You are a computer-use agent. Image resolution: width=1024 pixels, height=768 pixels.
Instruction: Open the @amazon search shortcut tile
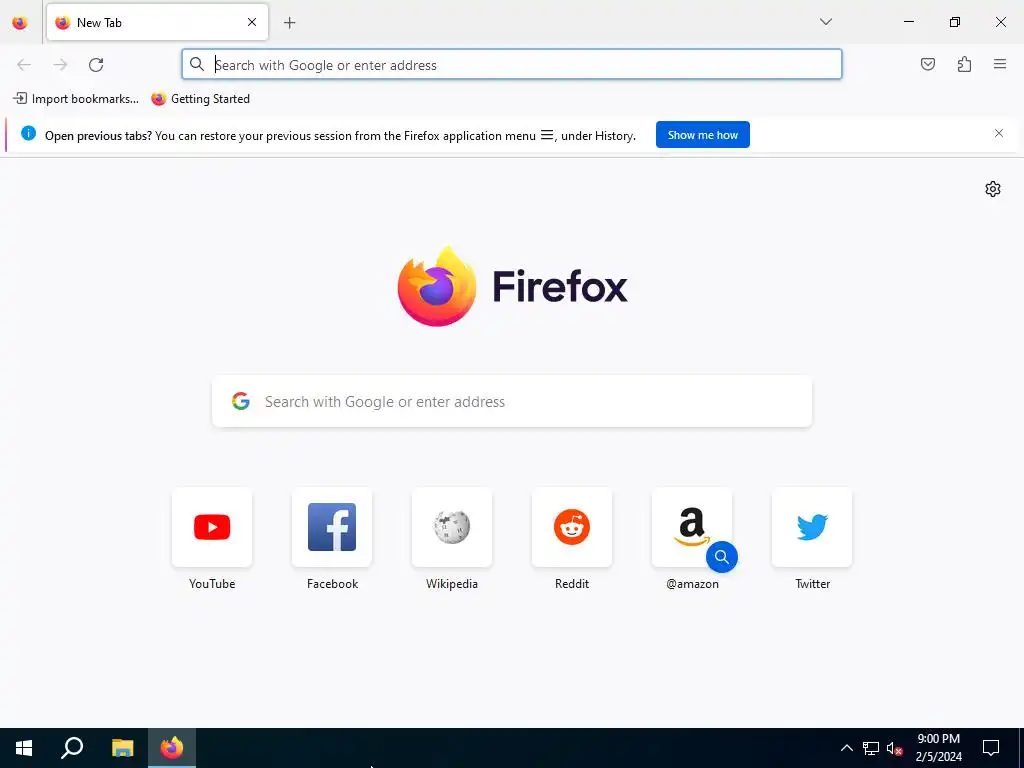pos(692,527)
